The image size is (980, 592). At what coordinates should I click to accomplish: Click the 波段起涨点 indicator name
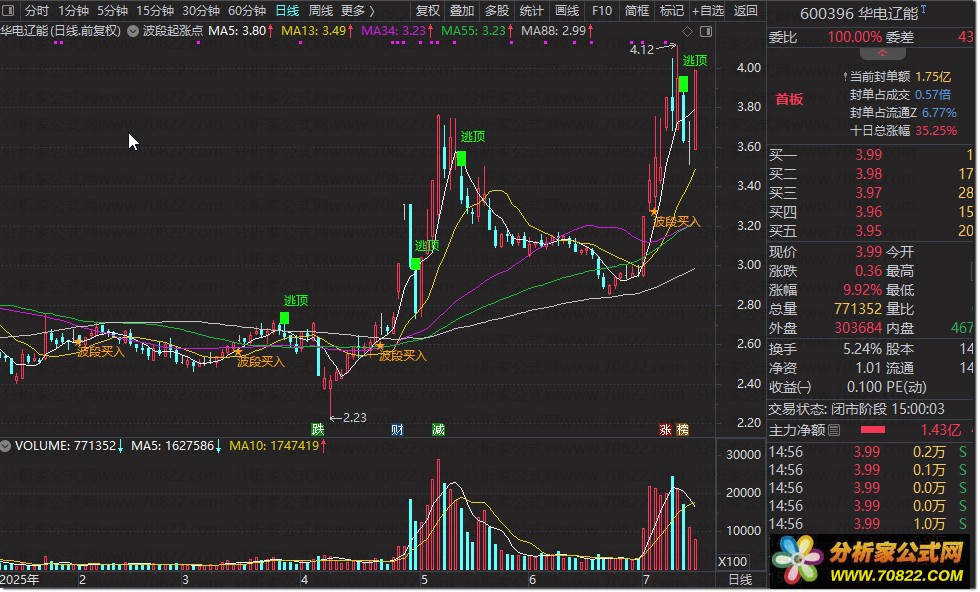pos(172,31)
